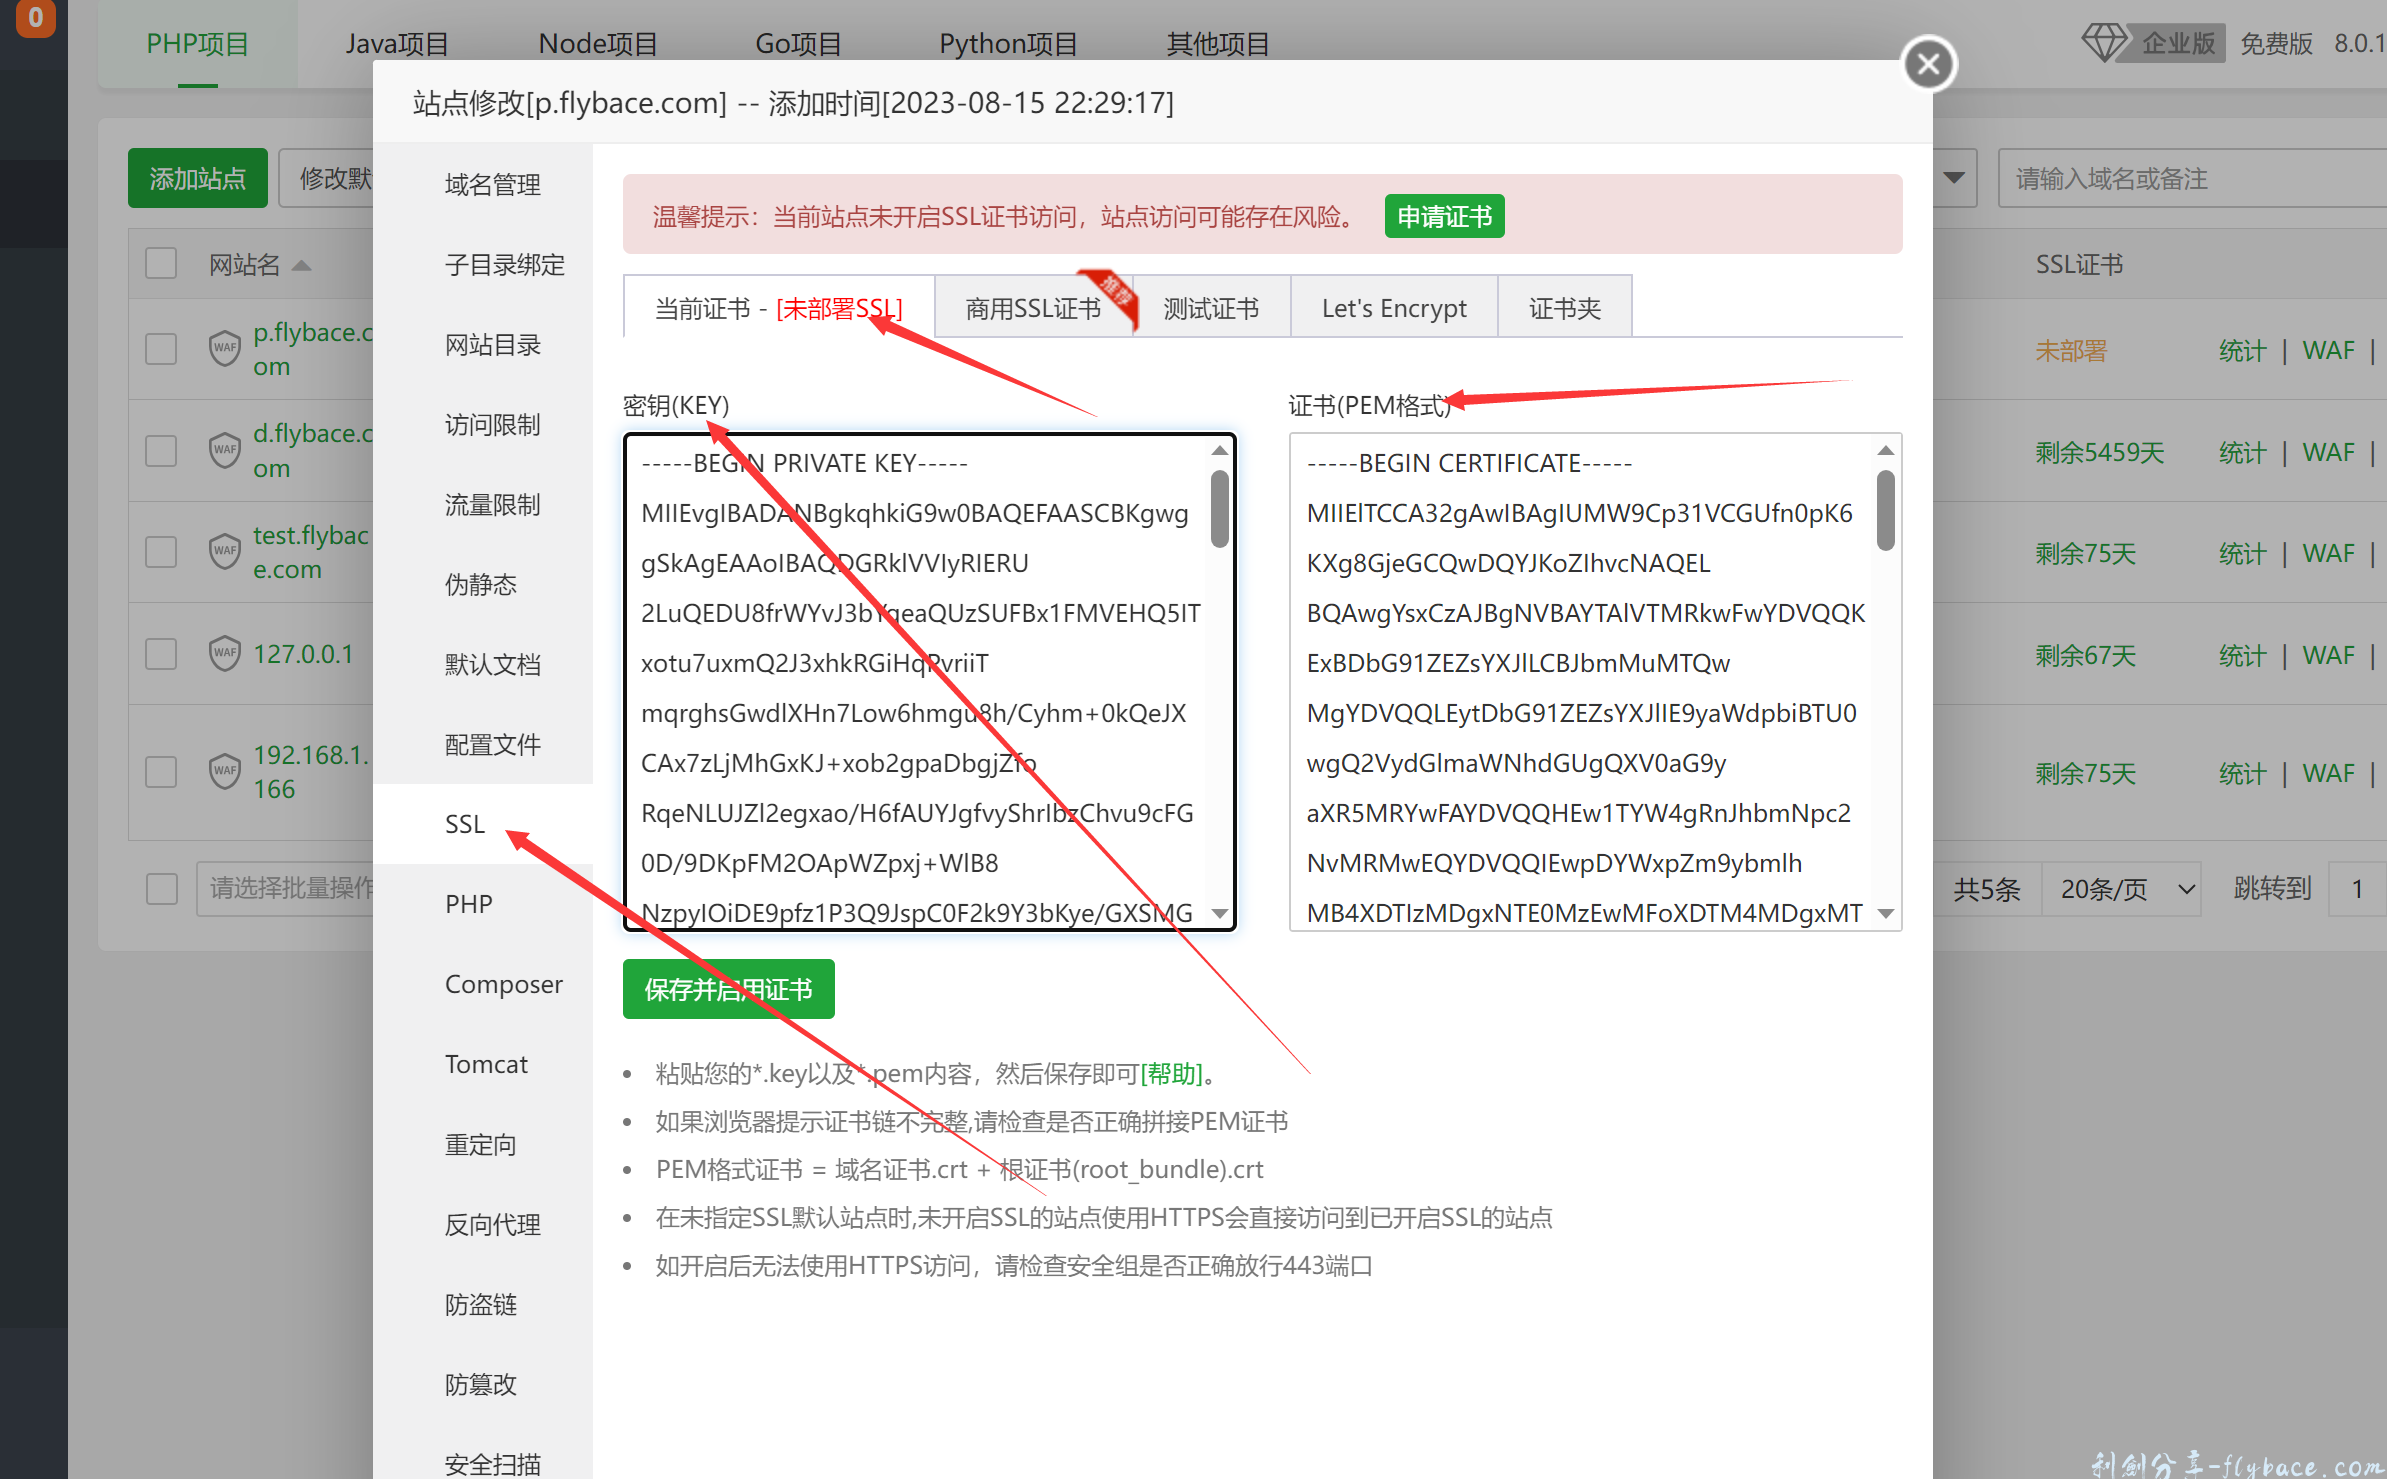Click the 请输入域名或备注 search field
The height and width of the screenshot is (1479, 2387).
(x=2190, y=179)
